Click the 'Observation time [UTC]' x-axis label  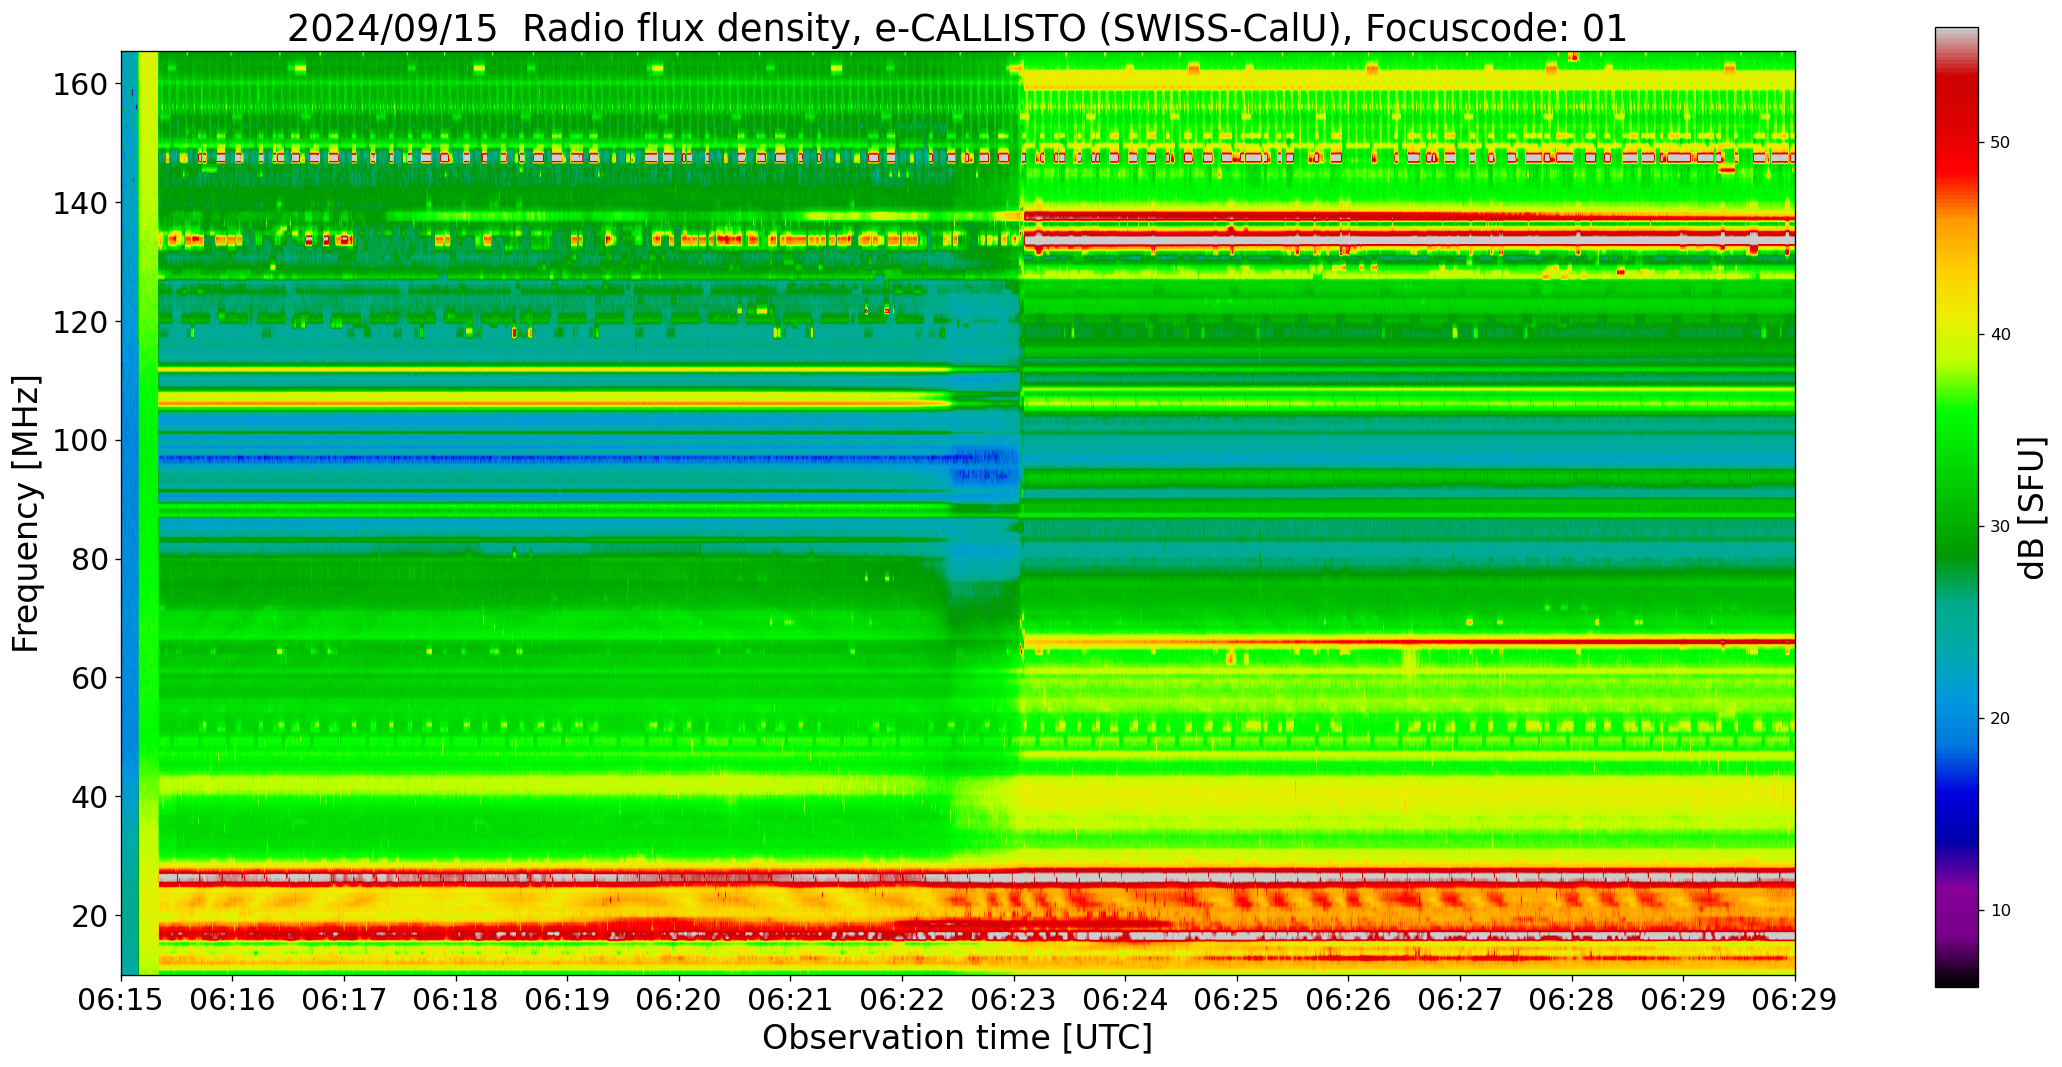[957, 1037]
